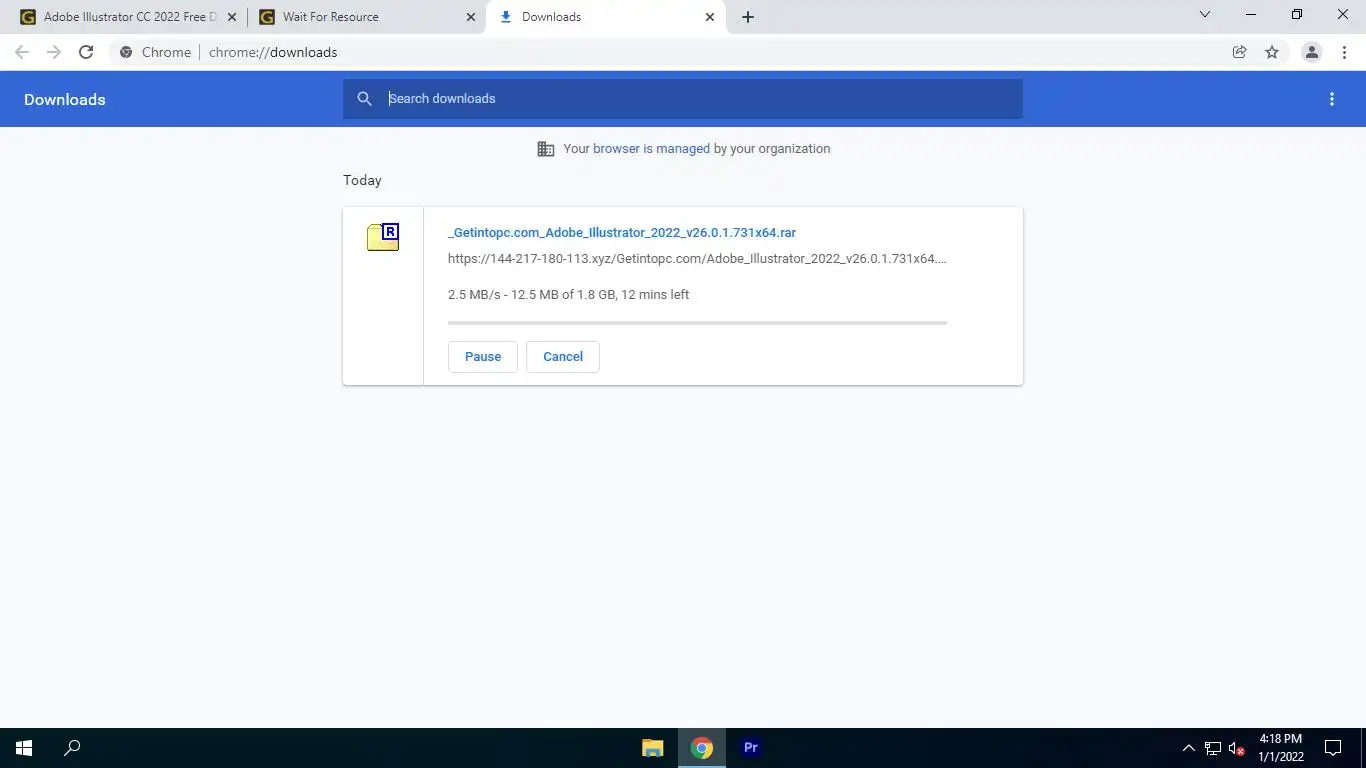
Task: Open the 'browser is managed' link
Action: click(651, 149)
